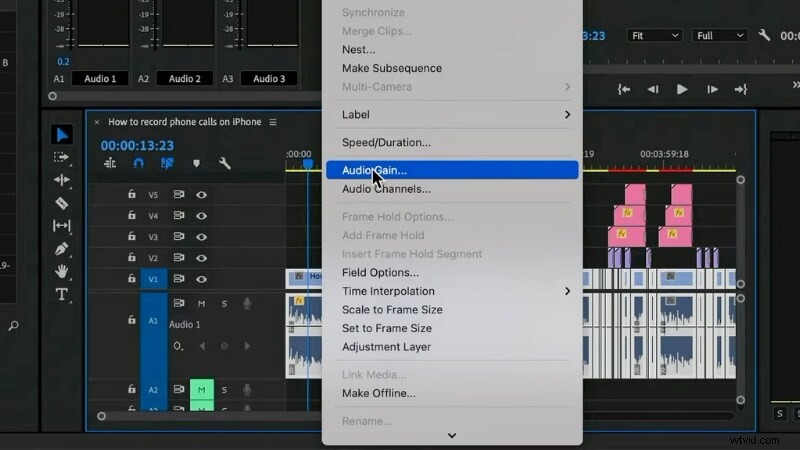
Task: Click the timeline playhead timecode 00:00:13:23
Action: 137,145
